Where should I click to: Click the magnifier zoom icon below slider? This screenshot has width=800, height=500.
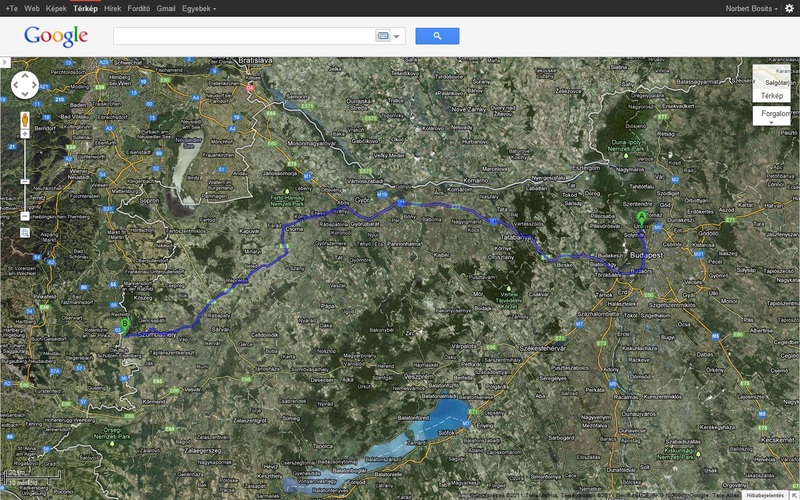tap(24, 233)
